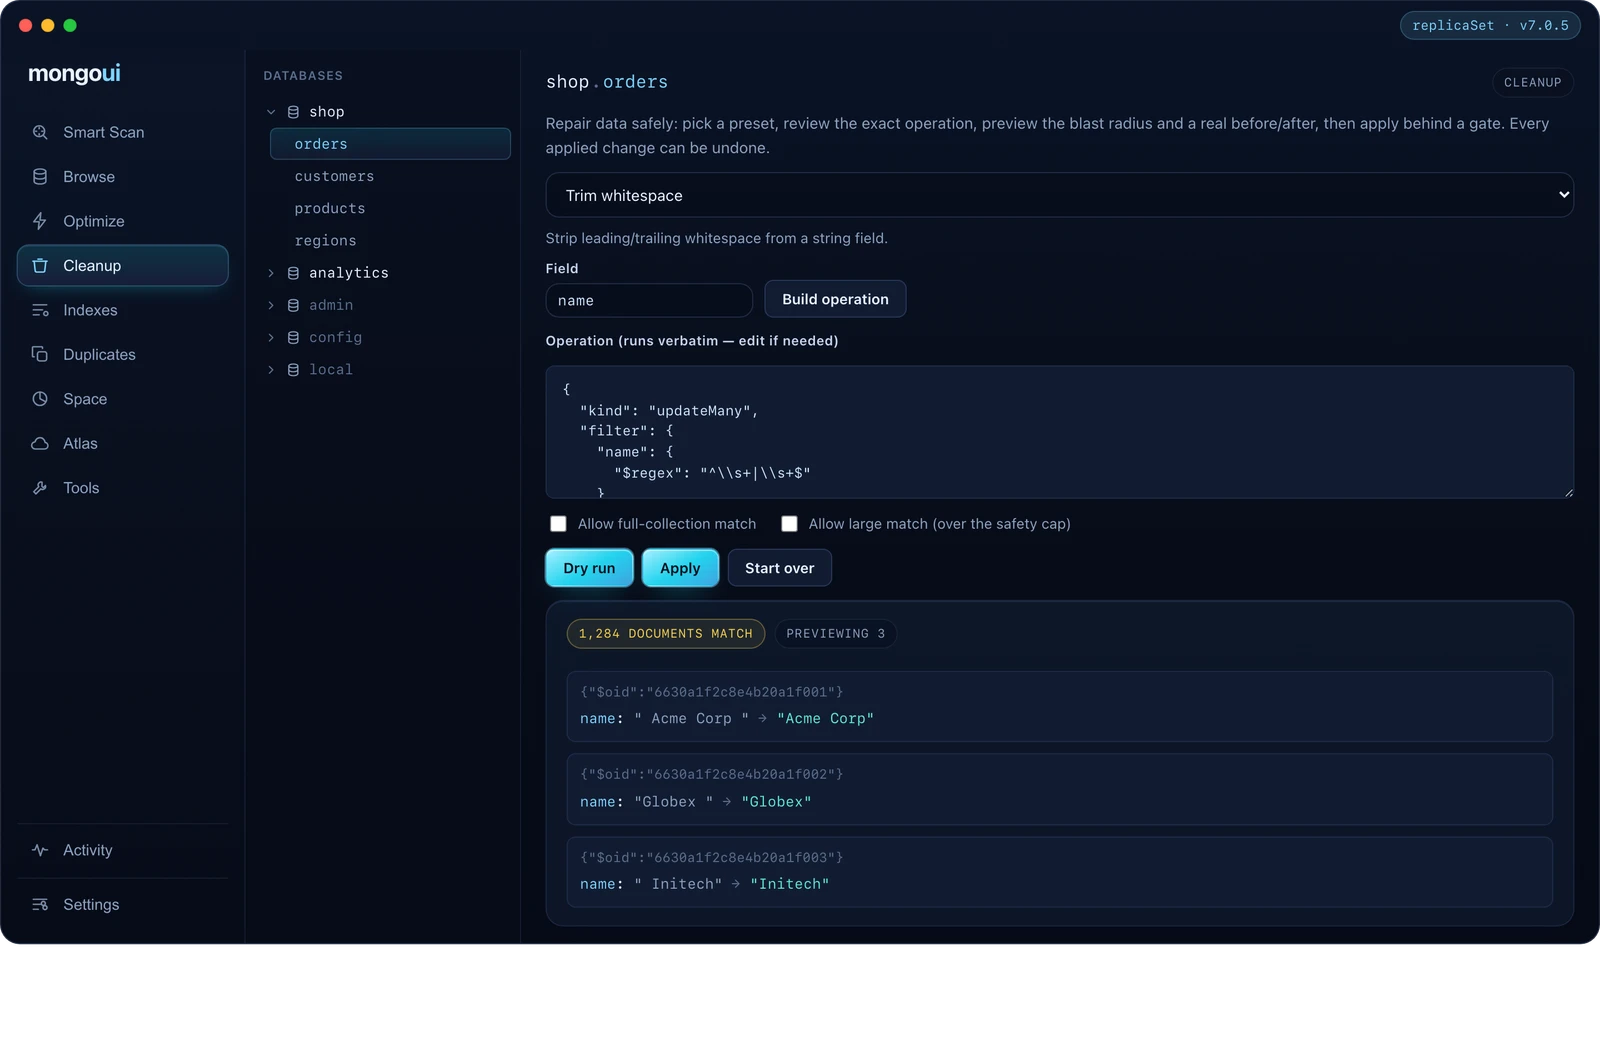This screenshot has height=1053, width=1600.
Task: Click the replicaSet v7.0.5 badge
Action: tap(1490, 25)
